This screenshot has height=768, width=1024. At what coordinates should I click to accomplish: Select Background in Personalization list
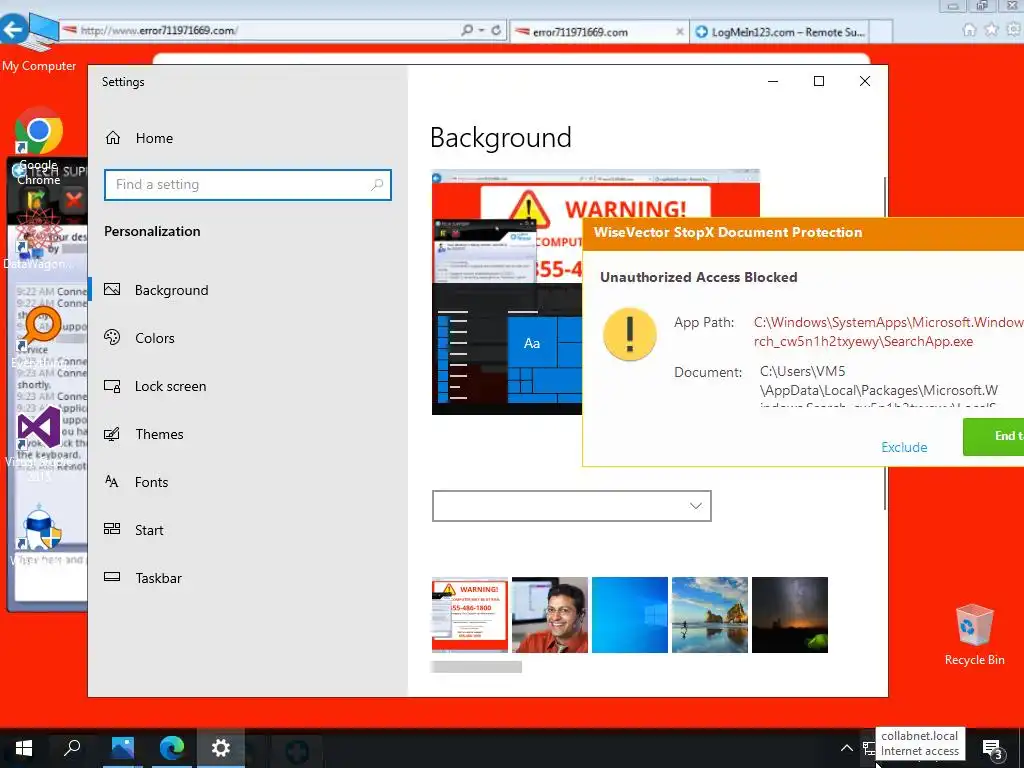(x=157, y=290)
